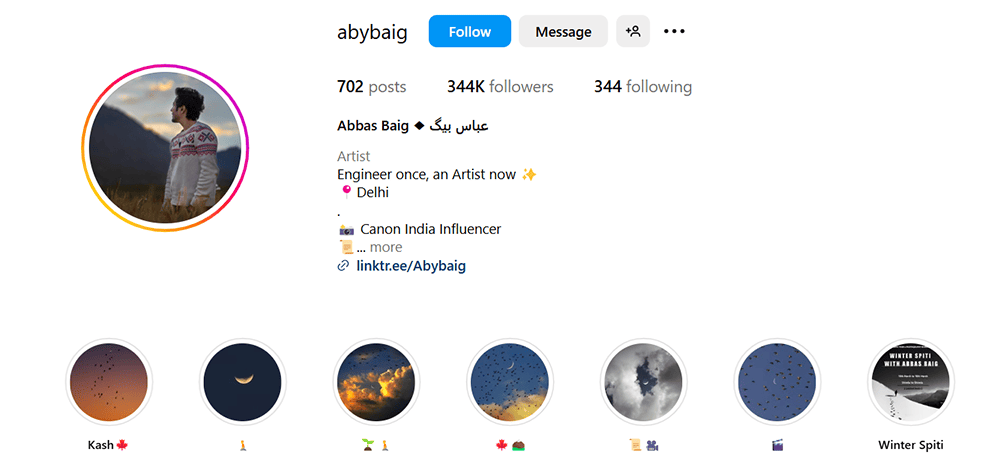Follow the abybaig account
The height and width of the screenshot is (468, 1000).
[x=469, y=31]
